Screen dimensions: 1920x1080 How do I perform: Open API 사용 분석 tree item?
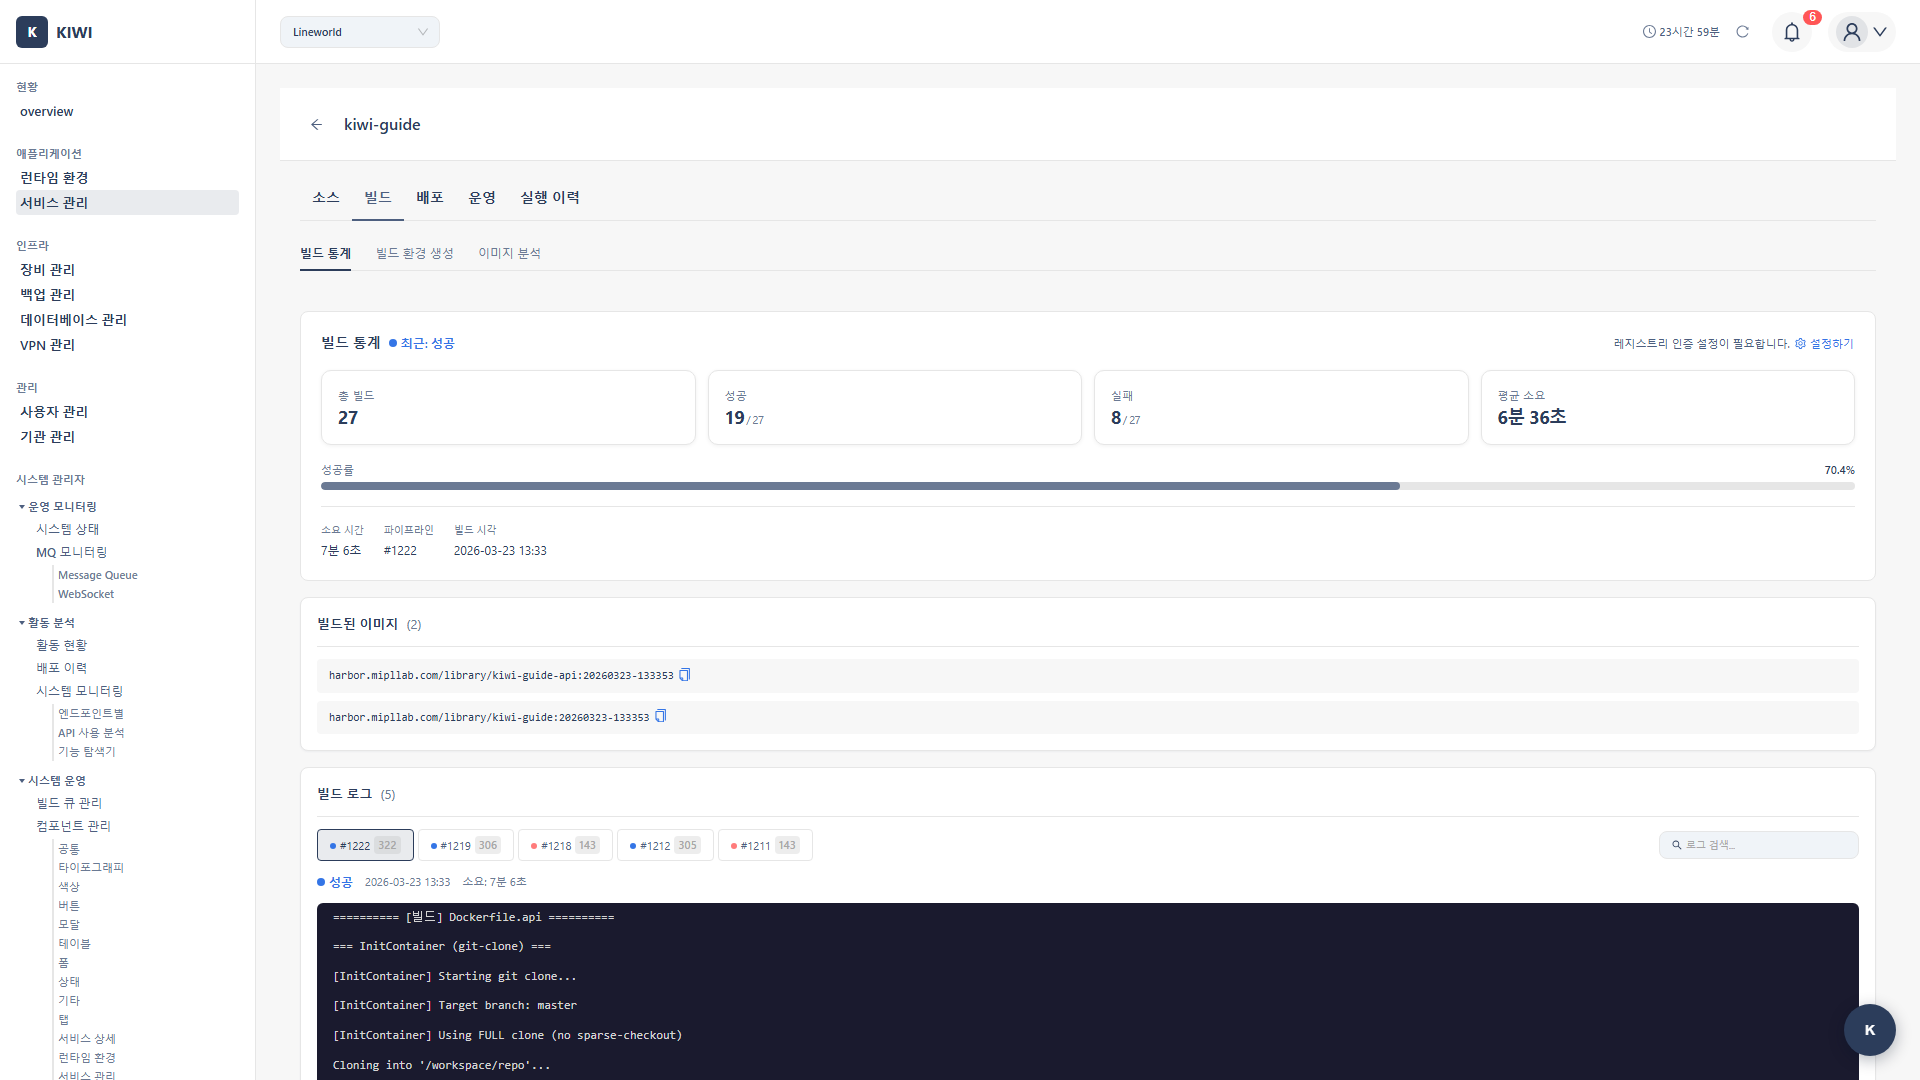(91, 733)
